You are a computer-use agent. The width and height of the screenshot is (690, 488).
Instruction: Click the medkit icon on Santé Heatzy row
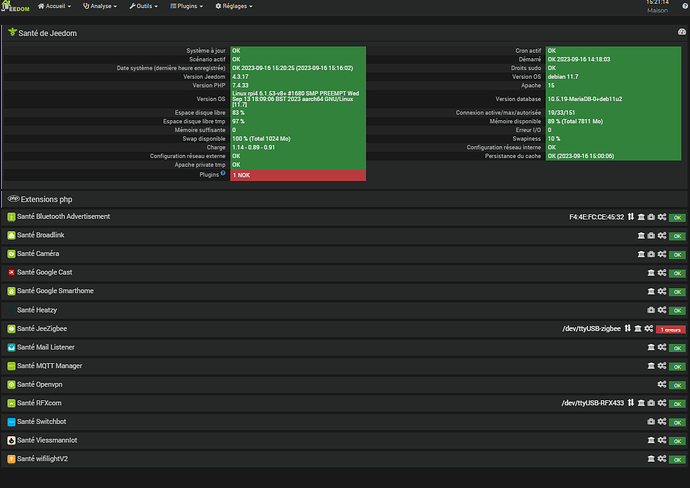pos(651,310)
